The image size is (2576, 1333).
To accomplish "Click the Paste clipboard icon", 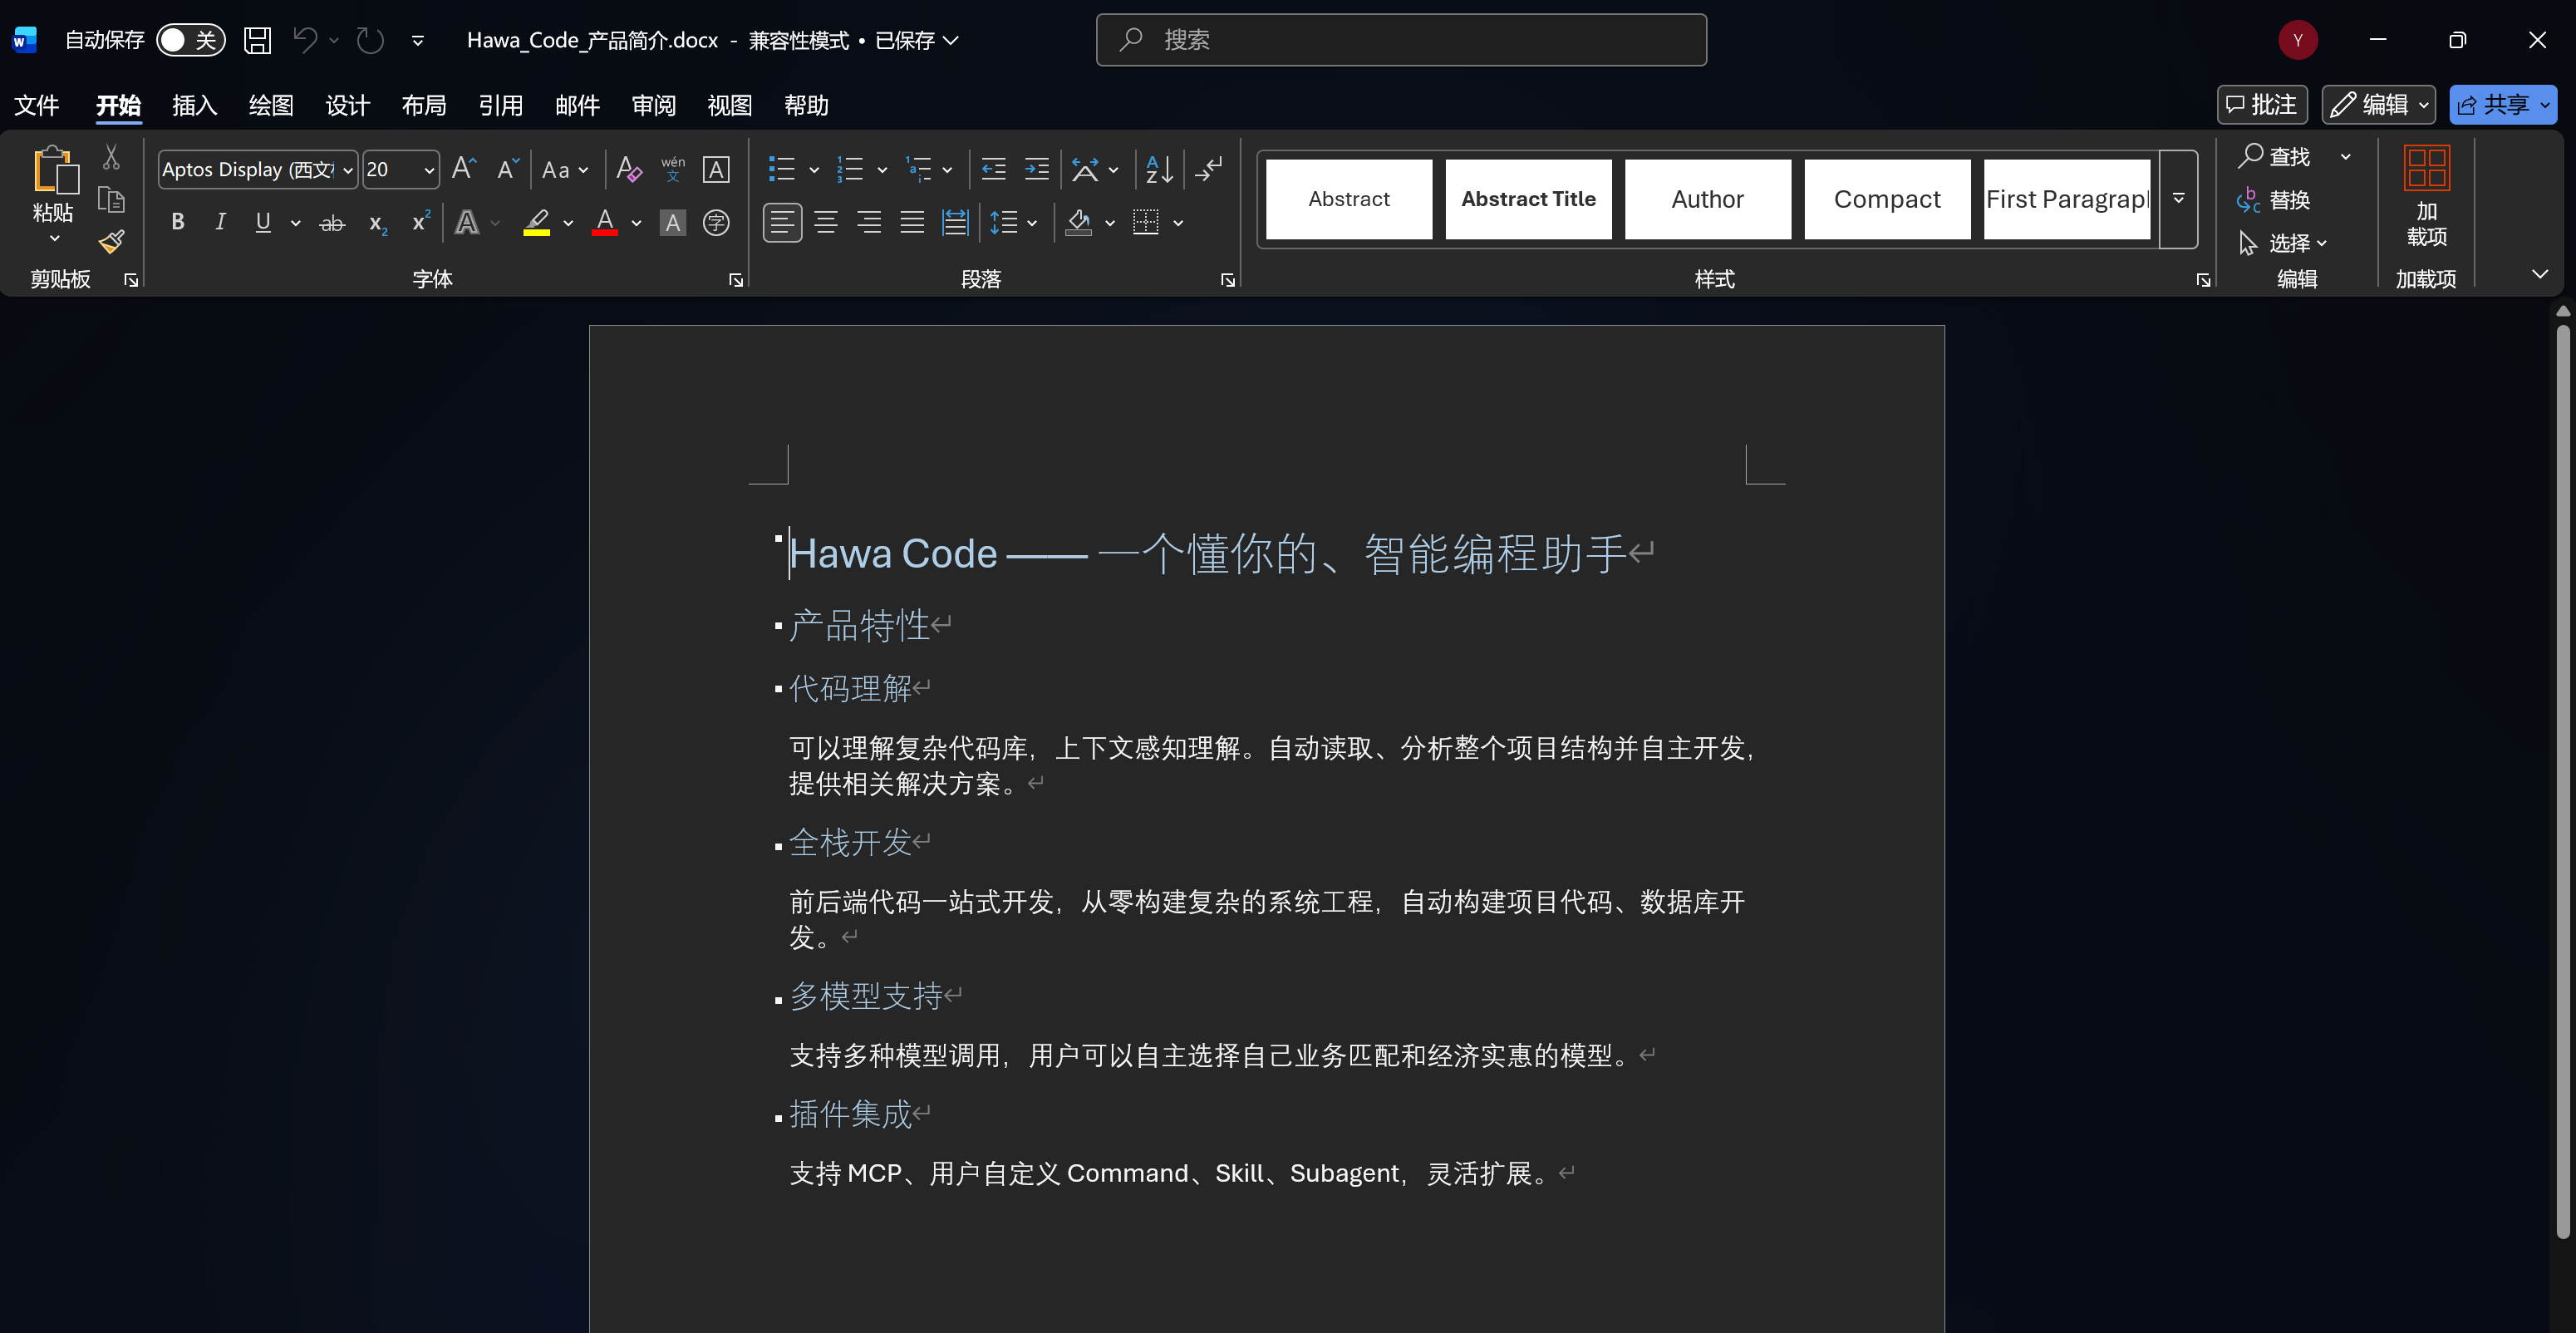I will 55,171.
